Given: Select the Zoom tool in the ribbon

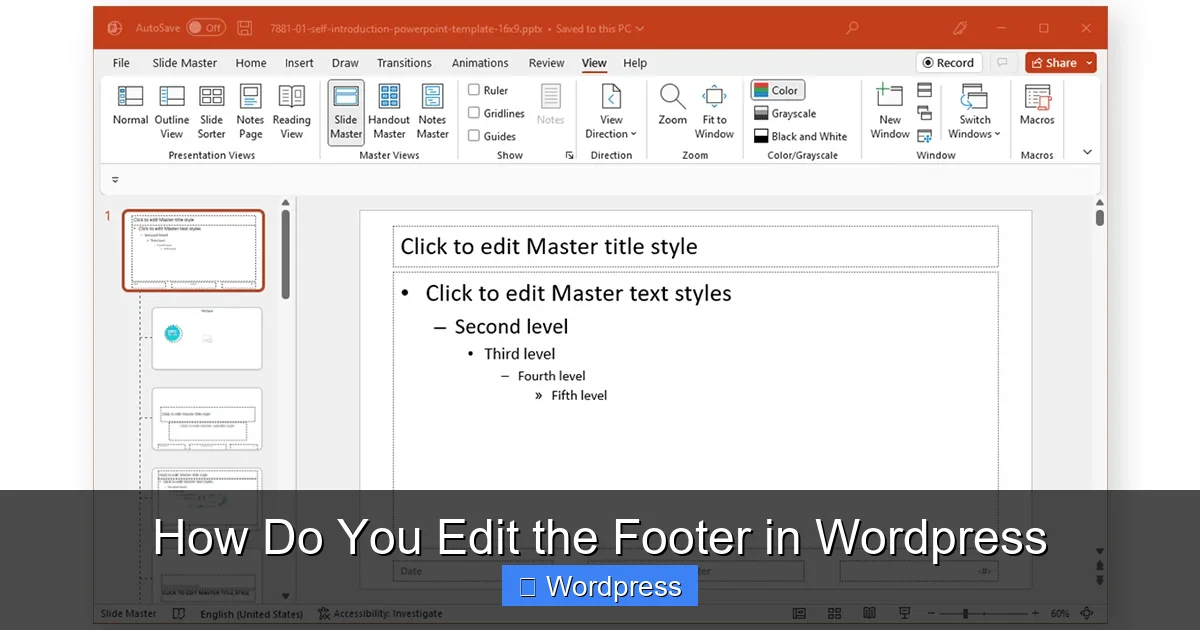Looking at the screenshot, I should (x=672, y=110).
